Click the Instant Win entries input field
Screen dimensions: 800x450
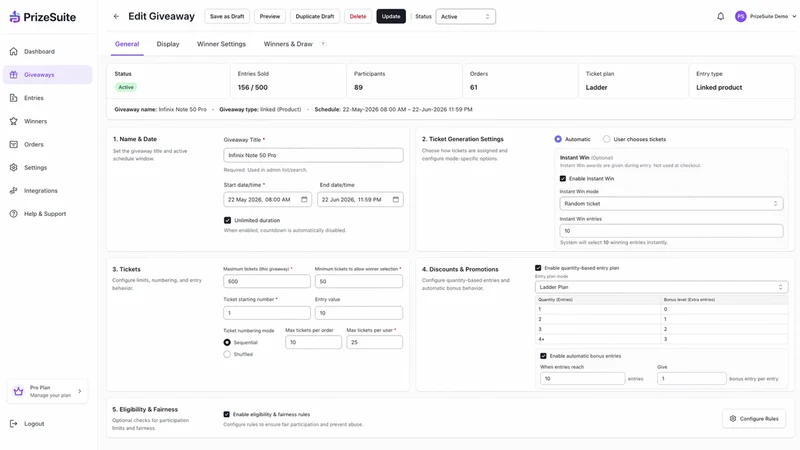[x=671, y=231]
